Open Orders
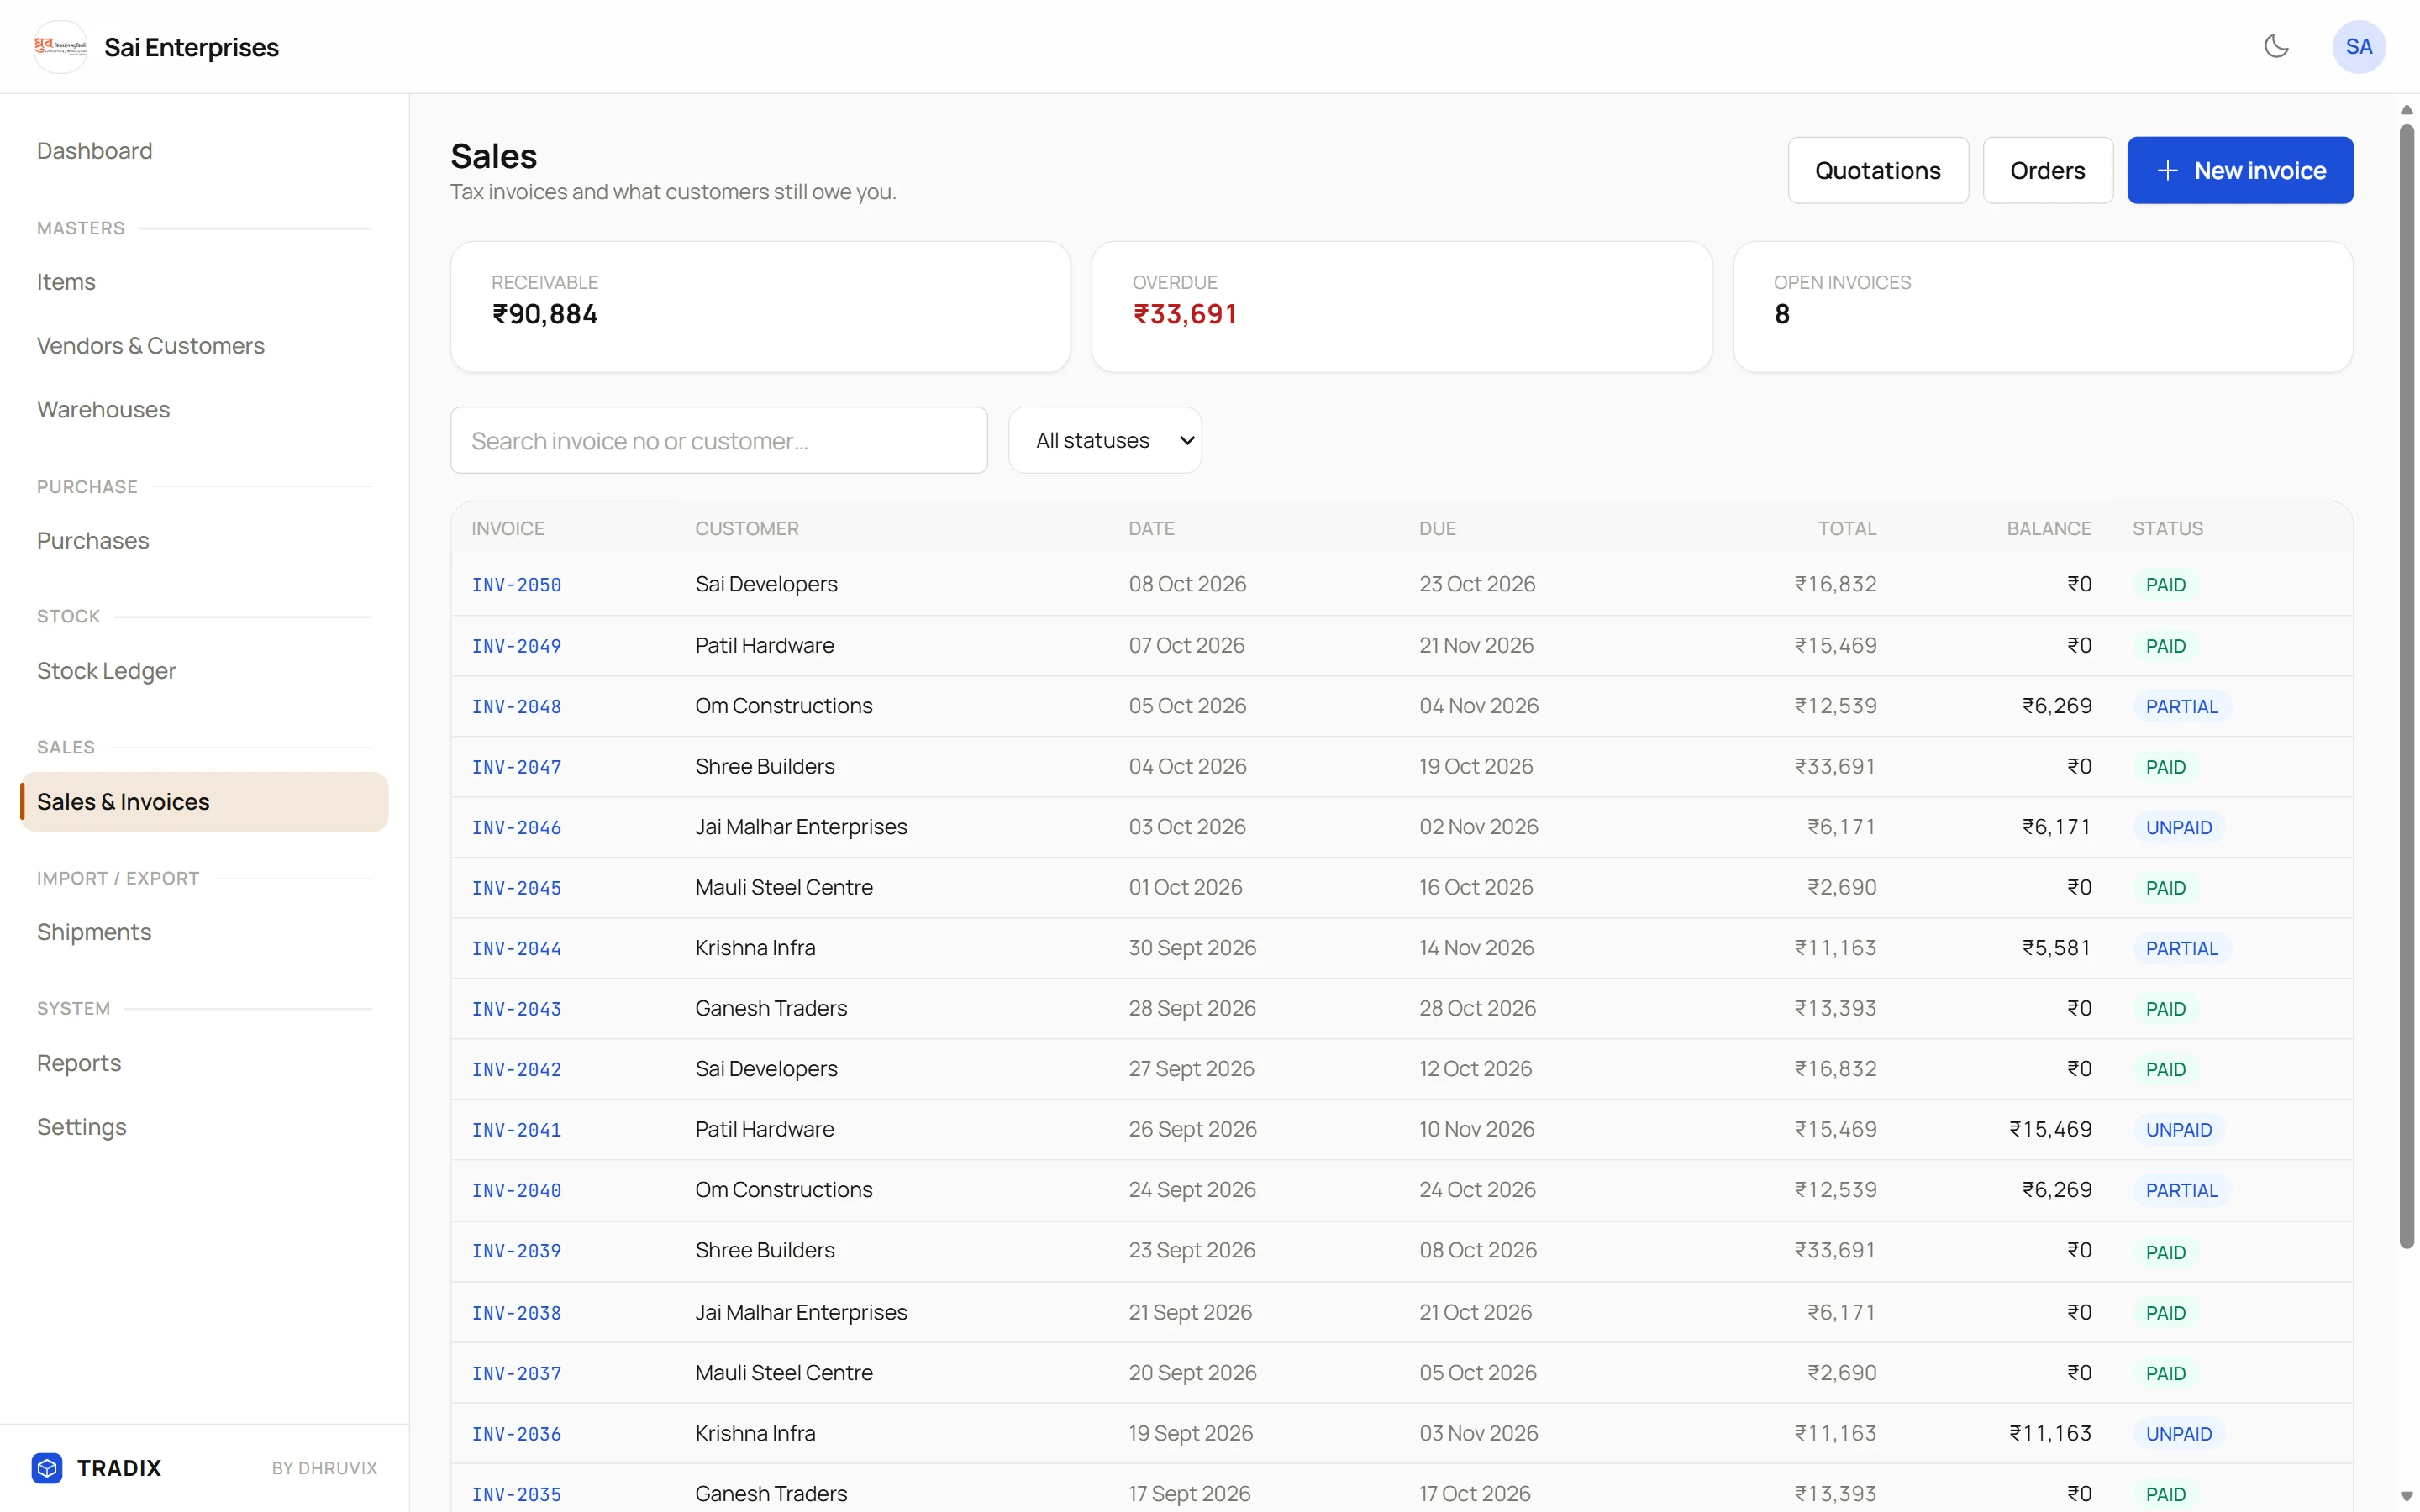The width and height of the screenshot is (2420, 1512). pyautogui.click(x=2047, y=170)
